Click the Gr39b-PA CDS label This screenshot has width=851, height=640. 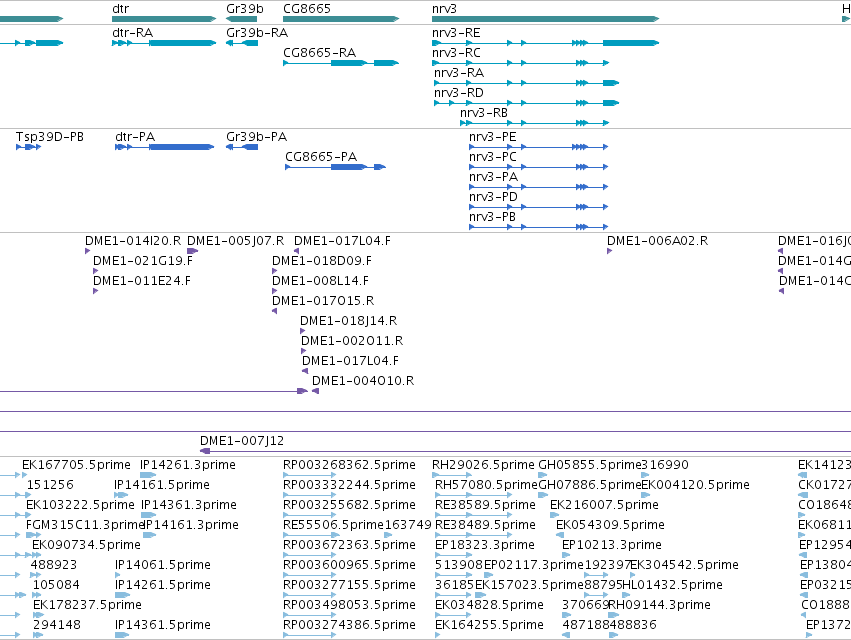[x=256, y=137]
